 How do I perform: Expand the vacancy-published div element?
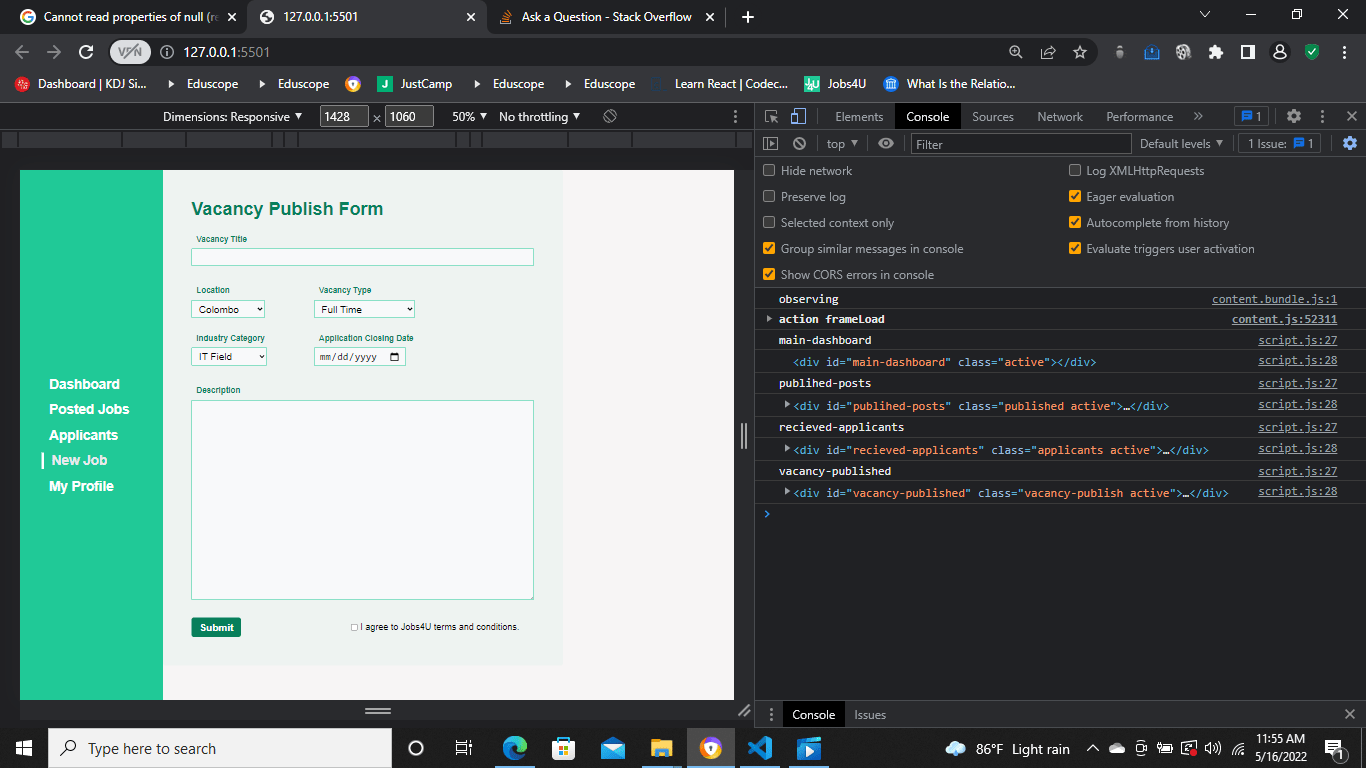coord(788,492)
